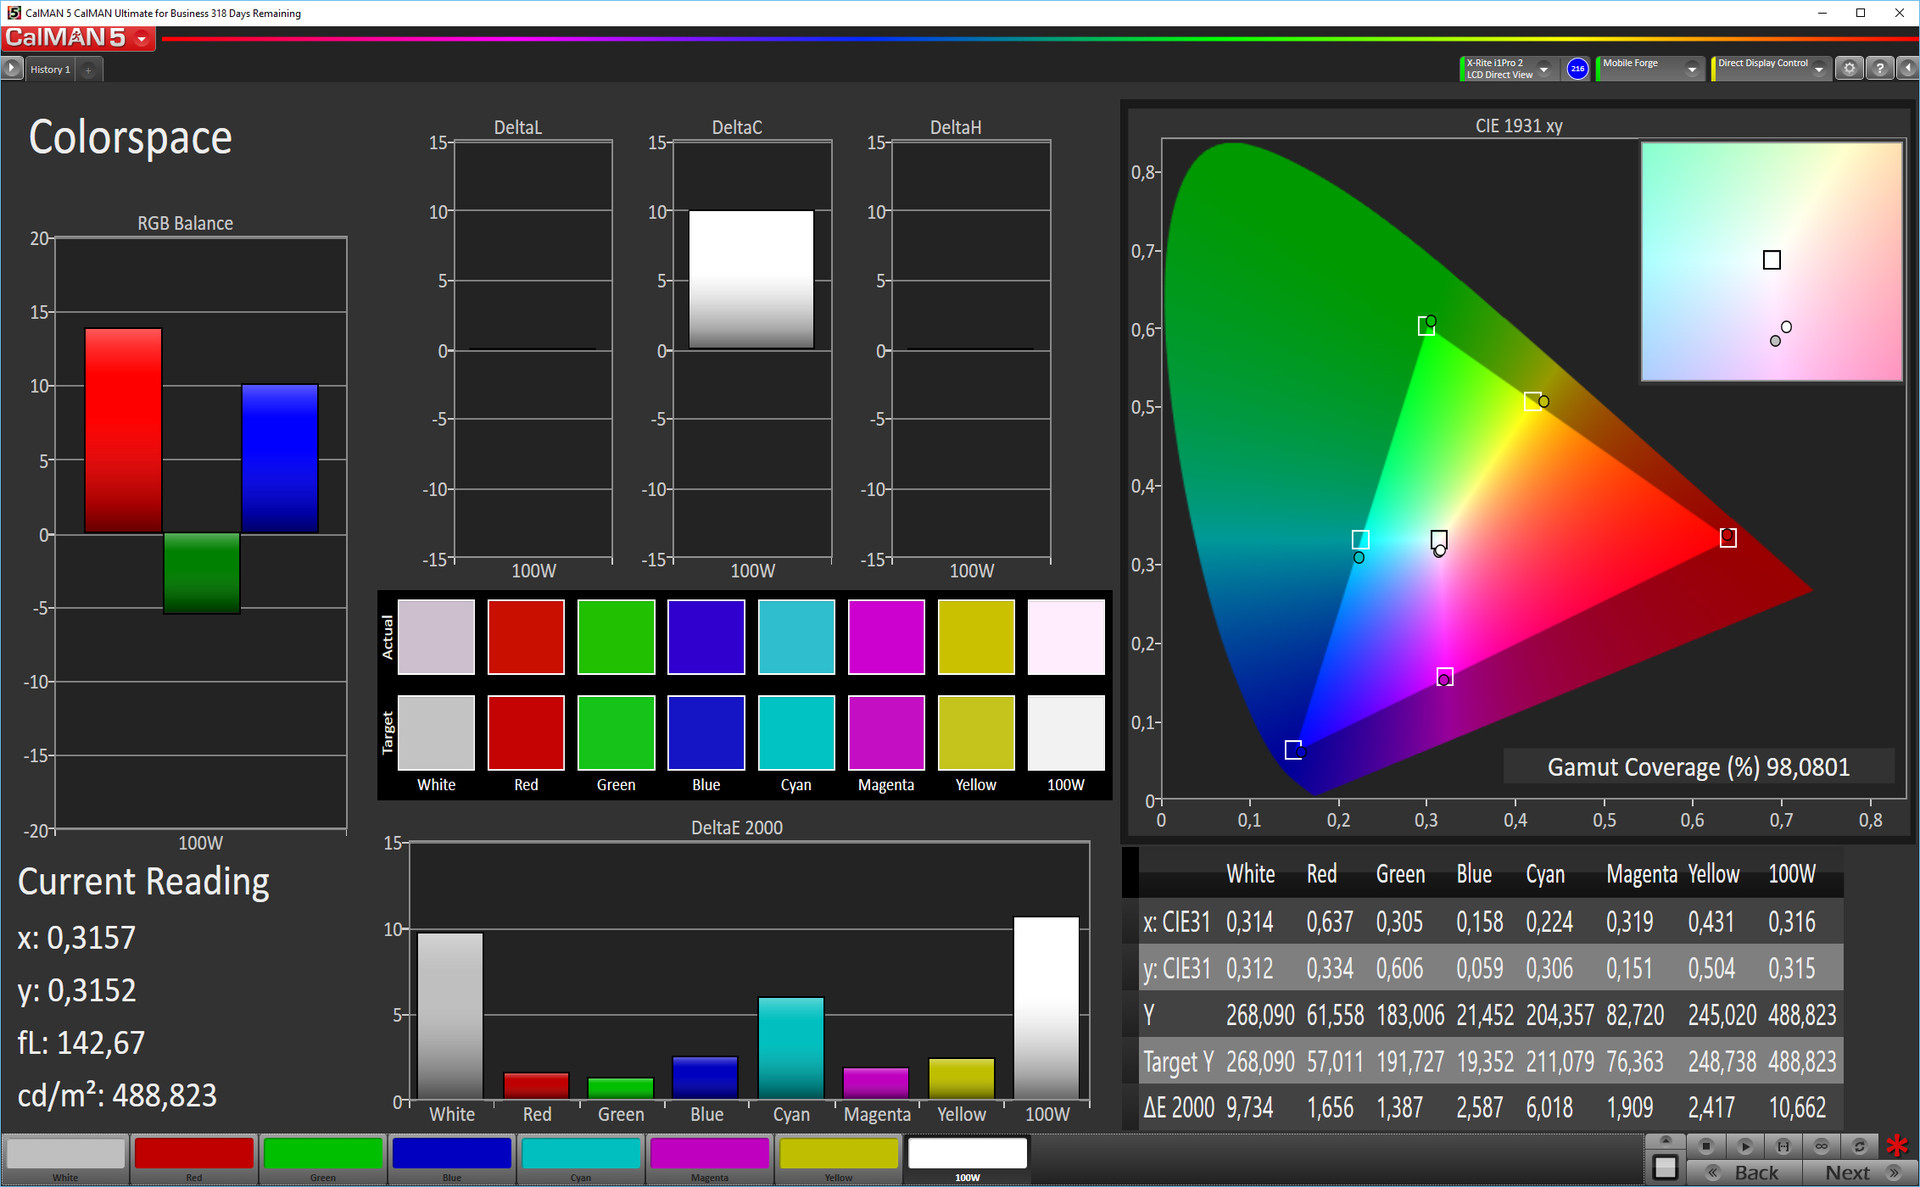This screenshot has height=1187, width=1920.
Task: Click the red asterisk icon
Action: click(1896, 1146)
